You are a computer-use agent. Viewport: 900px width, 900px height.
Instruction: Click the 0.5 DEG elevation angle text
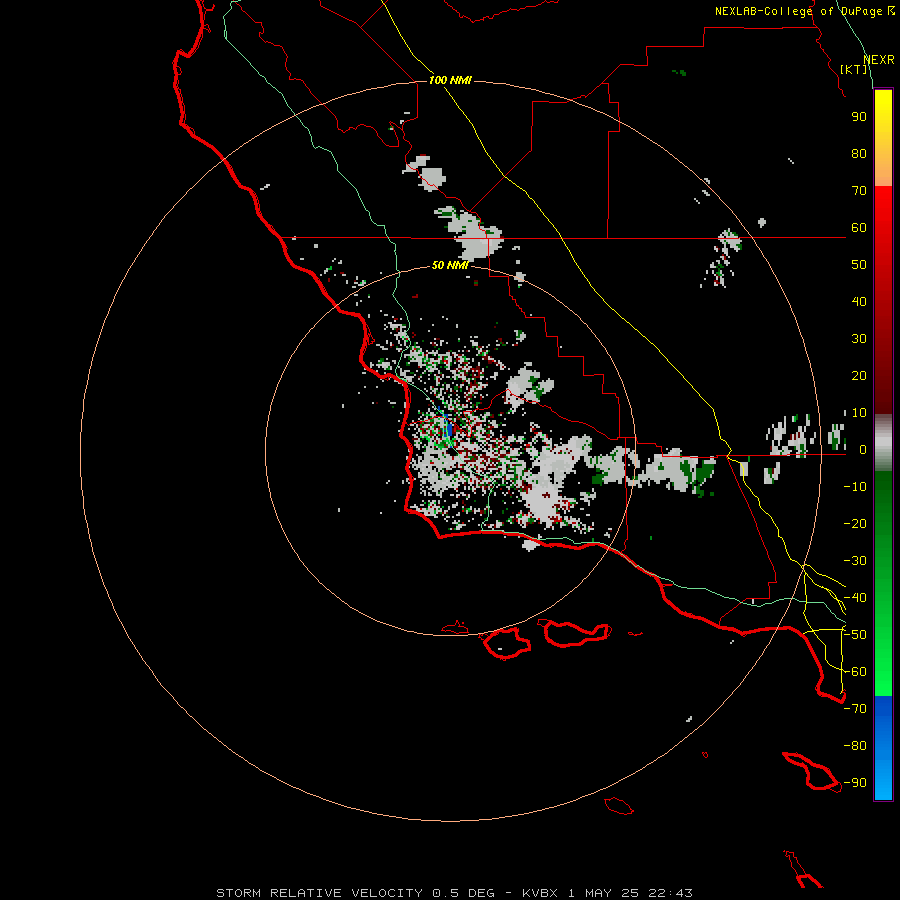(x=463, y=893)
